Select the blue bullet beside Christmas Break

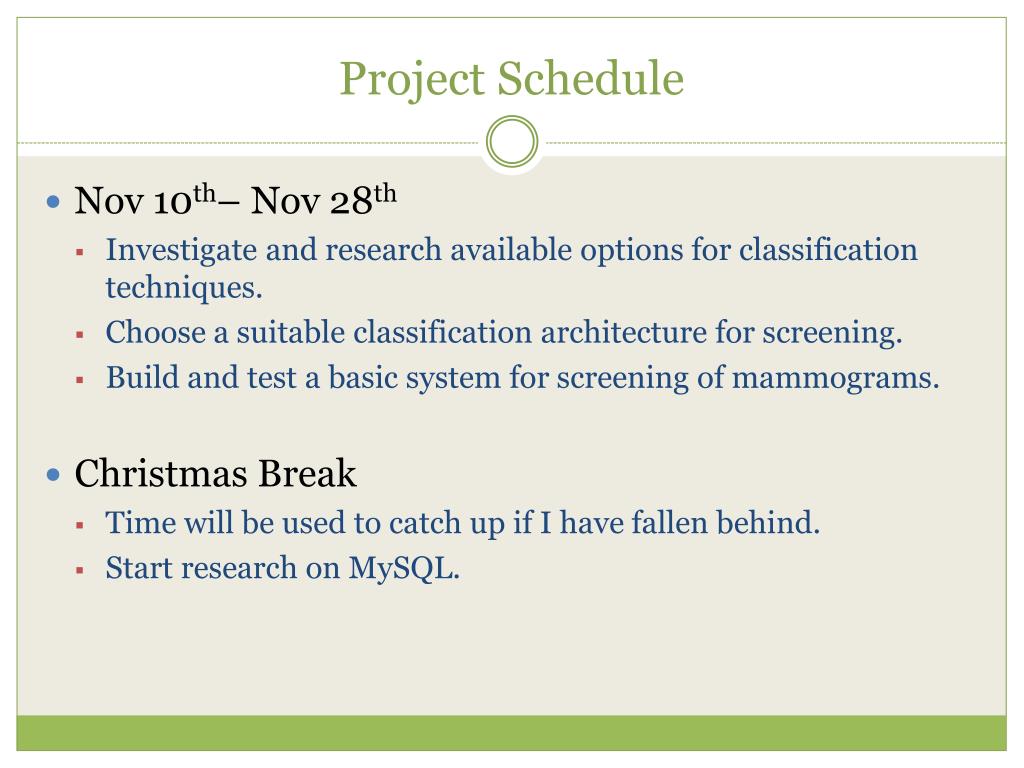pyautogui.click(x=54, y=475)
